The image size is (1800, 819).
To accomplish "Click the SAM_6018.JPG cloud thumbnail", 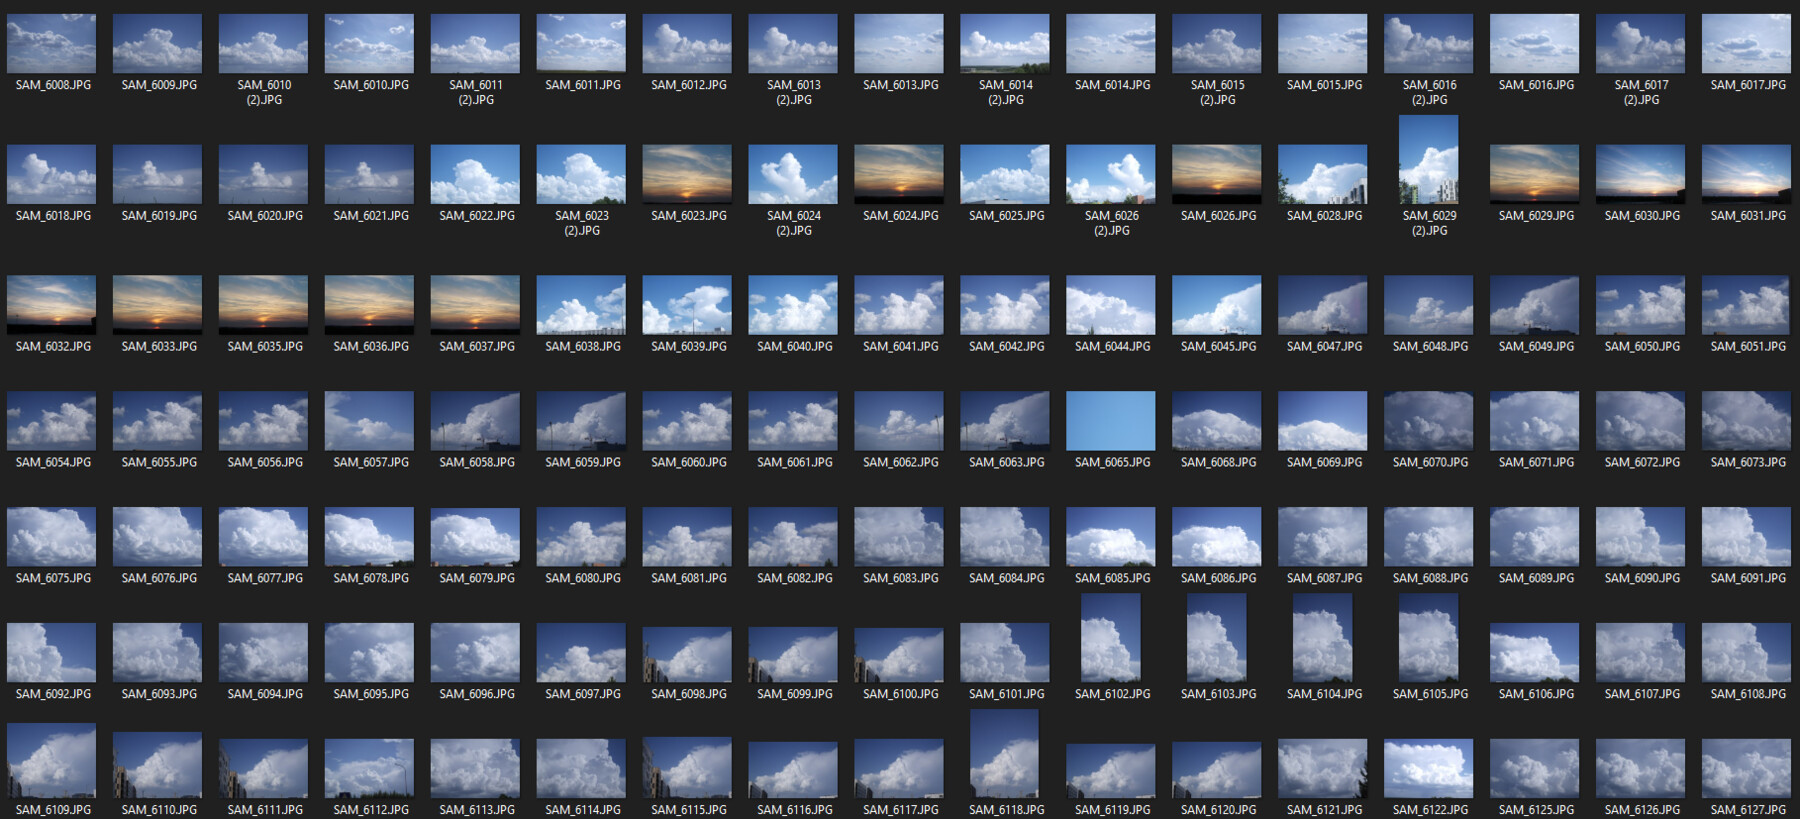I will 52,174.
